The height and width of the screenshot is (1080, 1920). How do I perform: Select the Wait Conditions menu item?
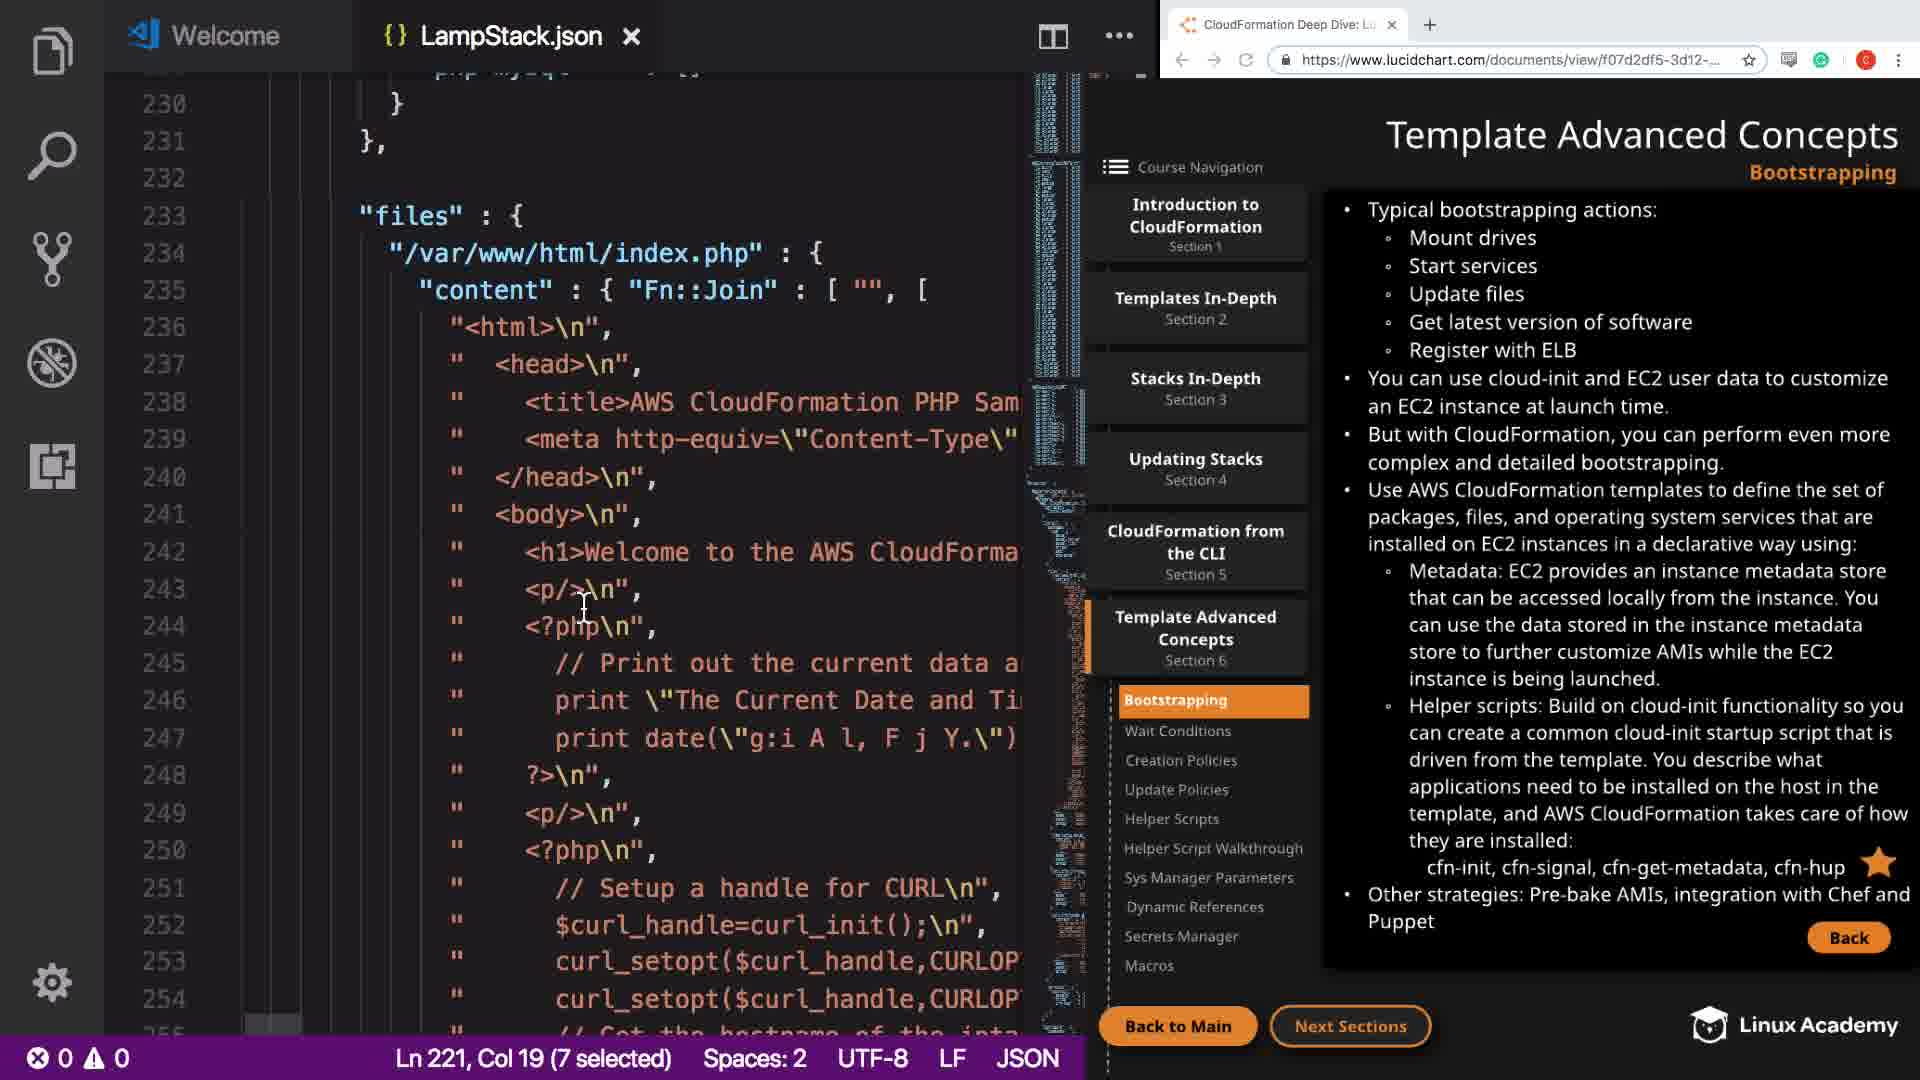coord(1177,731)
